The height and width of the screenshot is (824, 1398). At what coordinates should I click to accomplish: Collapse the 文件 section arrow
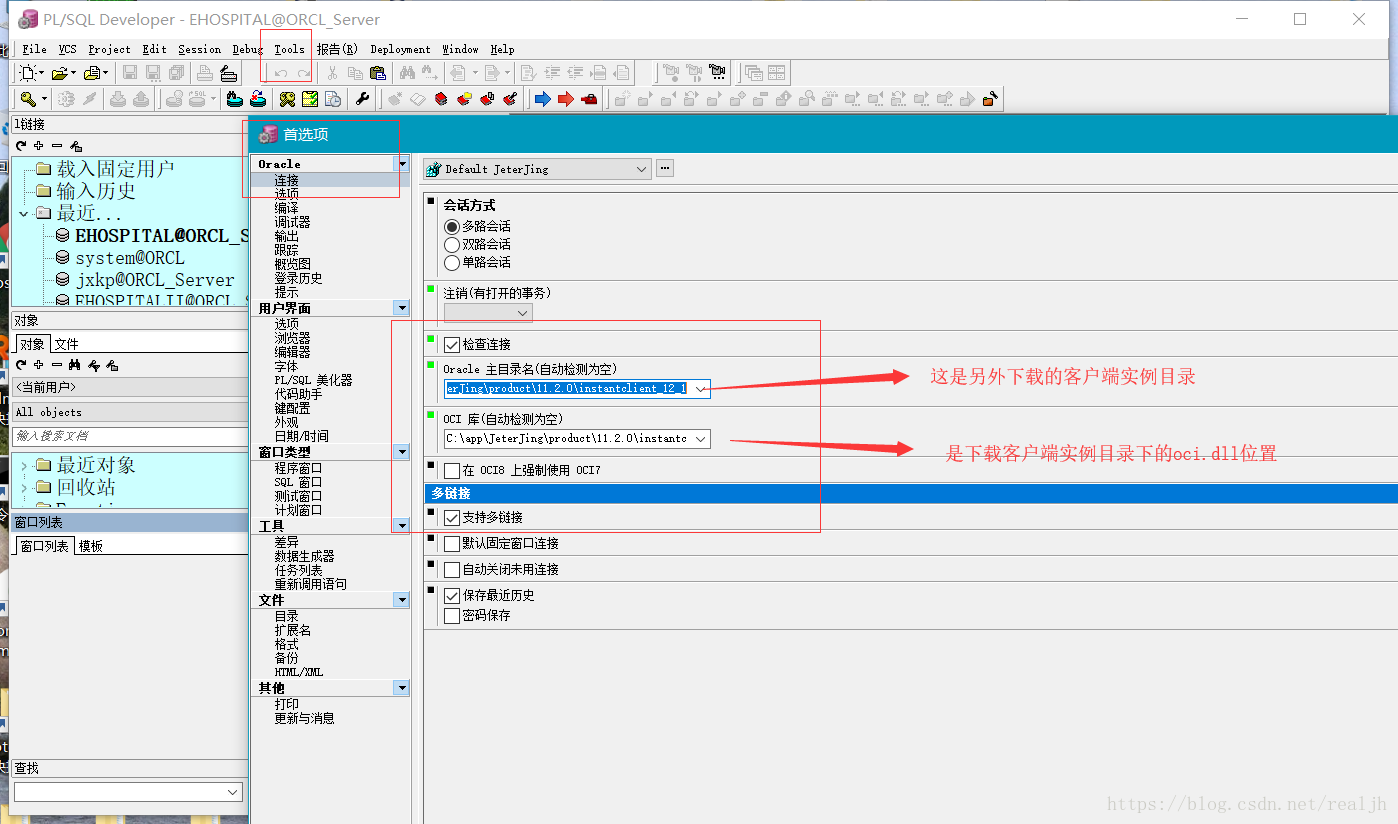tap(402, 600)
